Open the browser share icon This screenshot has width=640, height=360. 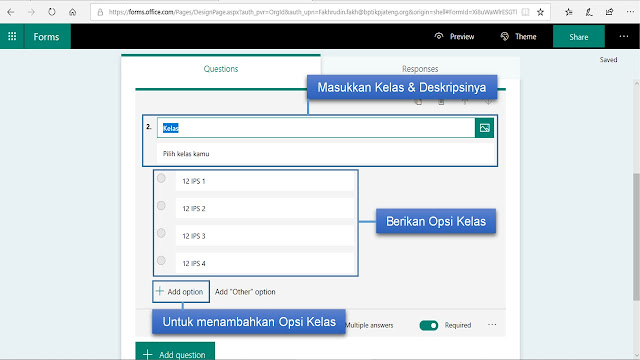pos(609,12)
